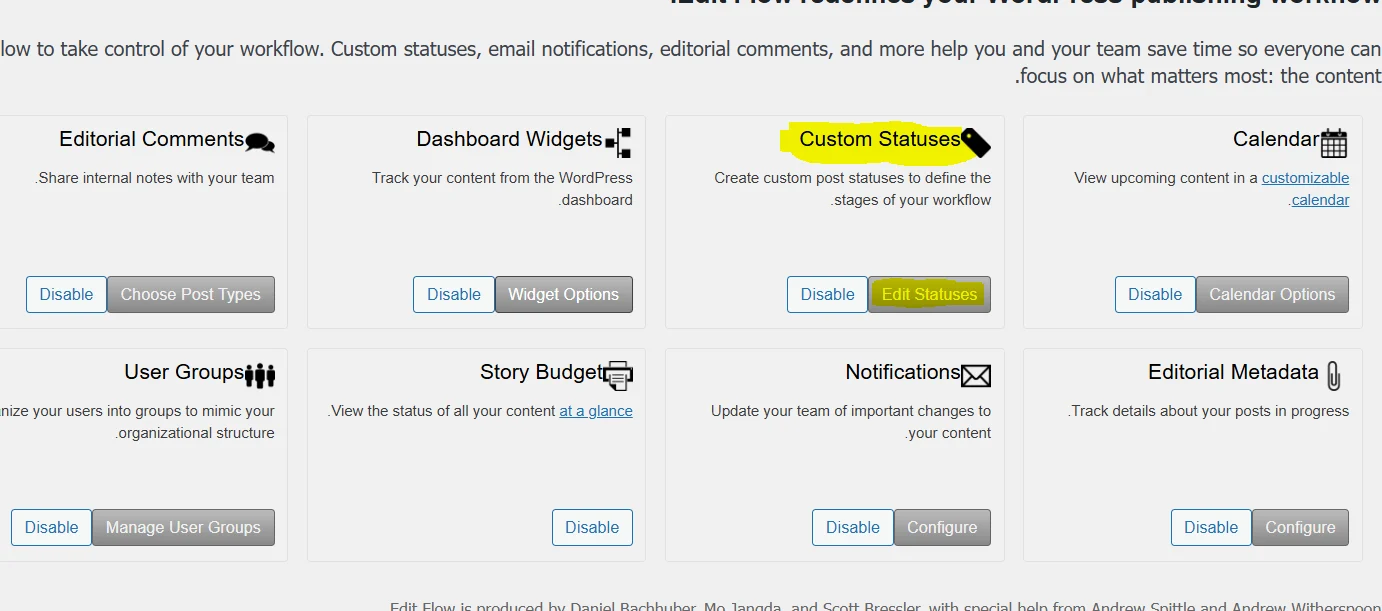1382x611 pixels.
Task: Click the Story Budget printer icon
Action: 619,376
